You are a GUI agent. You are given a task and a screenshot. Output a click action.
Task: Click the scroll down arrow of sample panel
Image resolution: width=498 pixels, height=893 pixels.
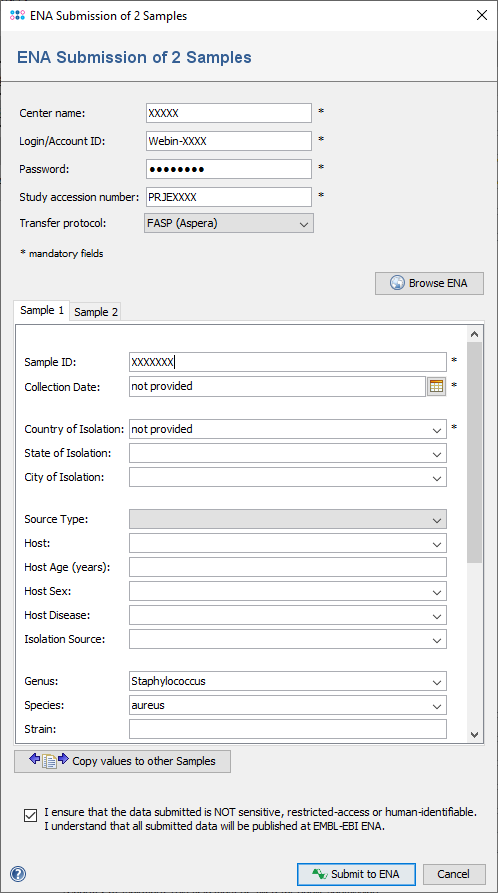click(475, 735)
